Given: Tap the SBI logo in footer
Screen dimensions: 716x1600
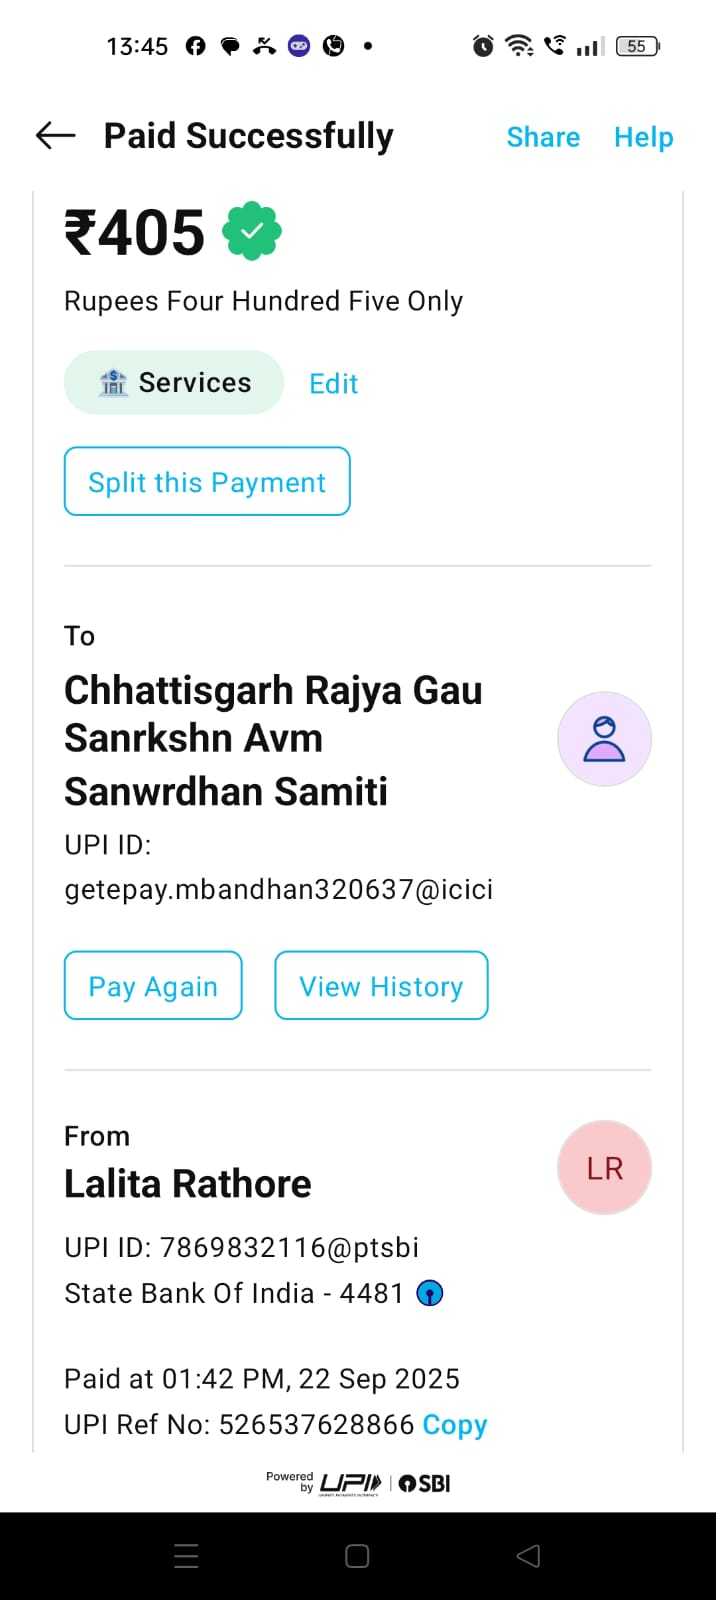Looking at the screenshot, I should (x=425, y=1484).
